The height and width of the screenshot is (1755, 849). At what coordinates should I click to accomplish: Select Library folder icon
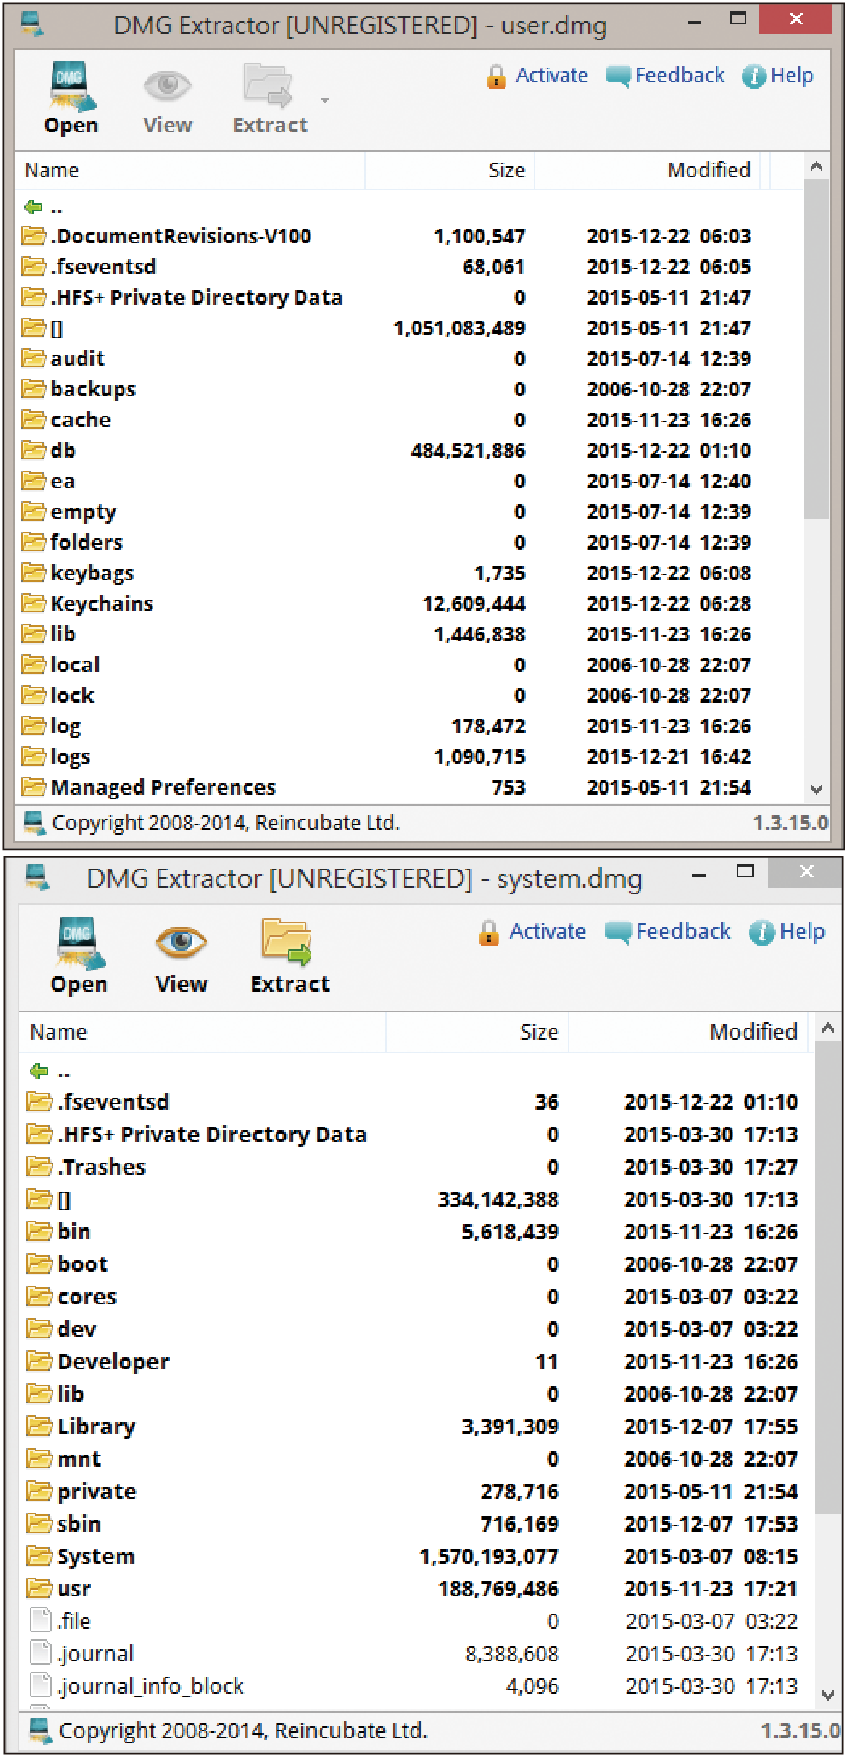tap(40, 1426)
